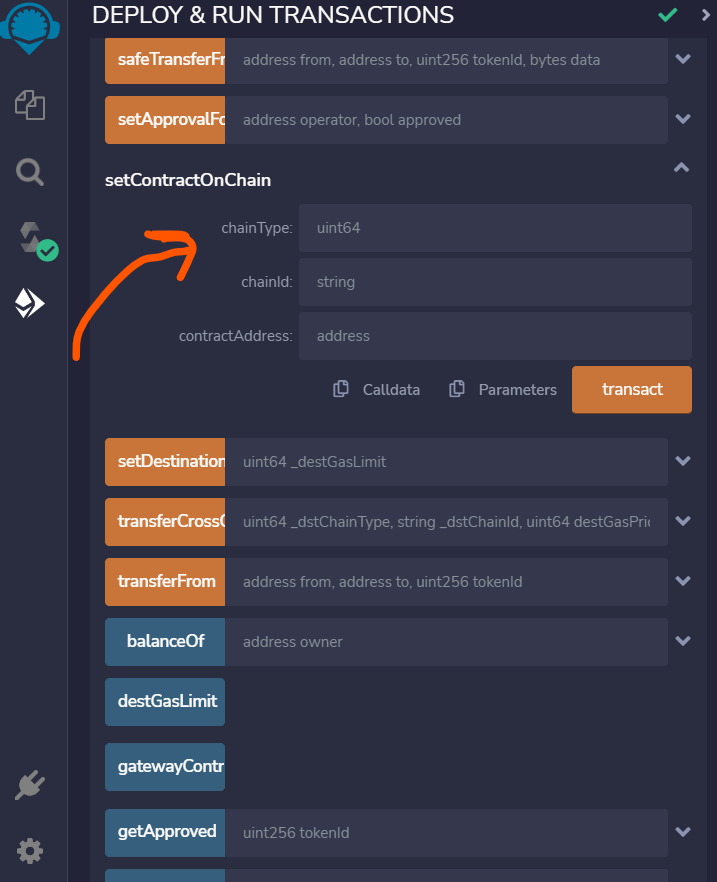Open the File explorer sidebar icon
Viewport: 717px width, 882px height.
pyautogui.click(x=30, y=104)
